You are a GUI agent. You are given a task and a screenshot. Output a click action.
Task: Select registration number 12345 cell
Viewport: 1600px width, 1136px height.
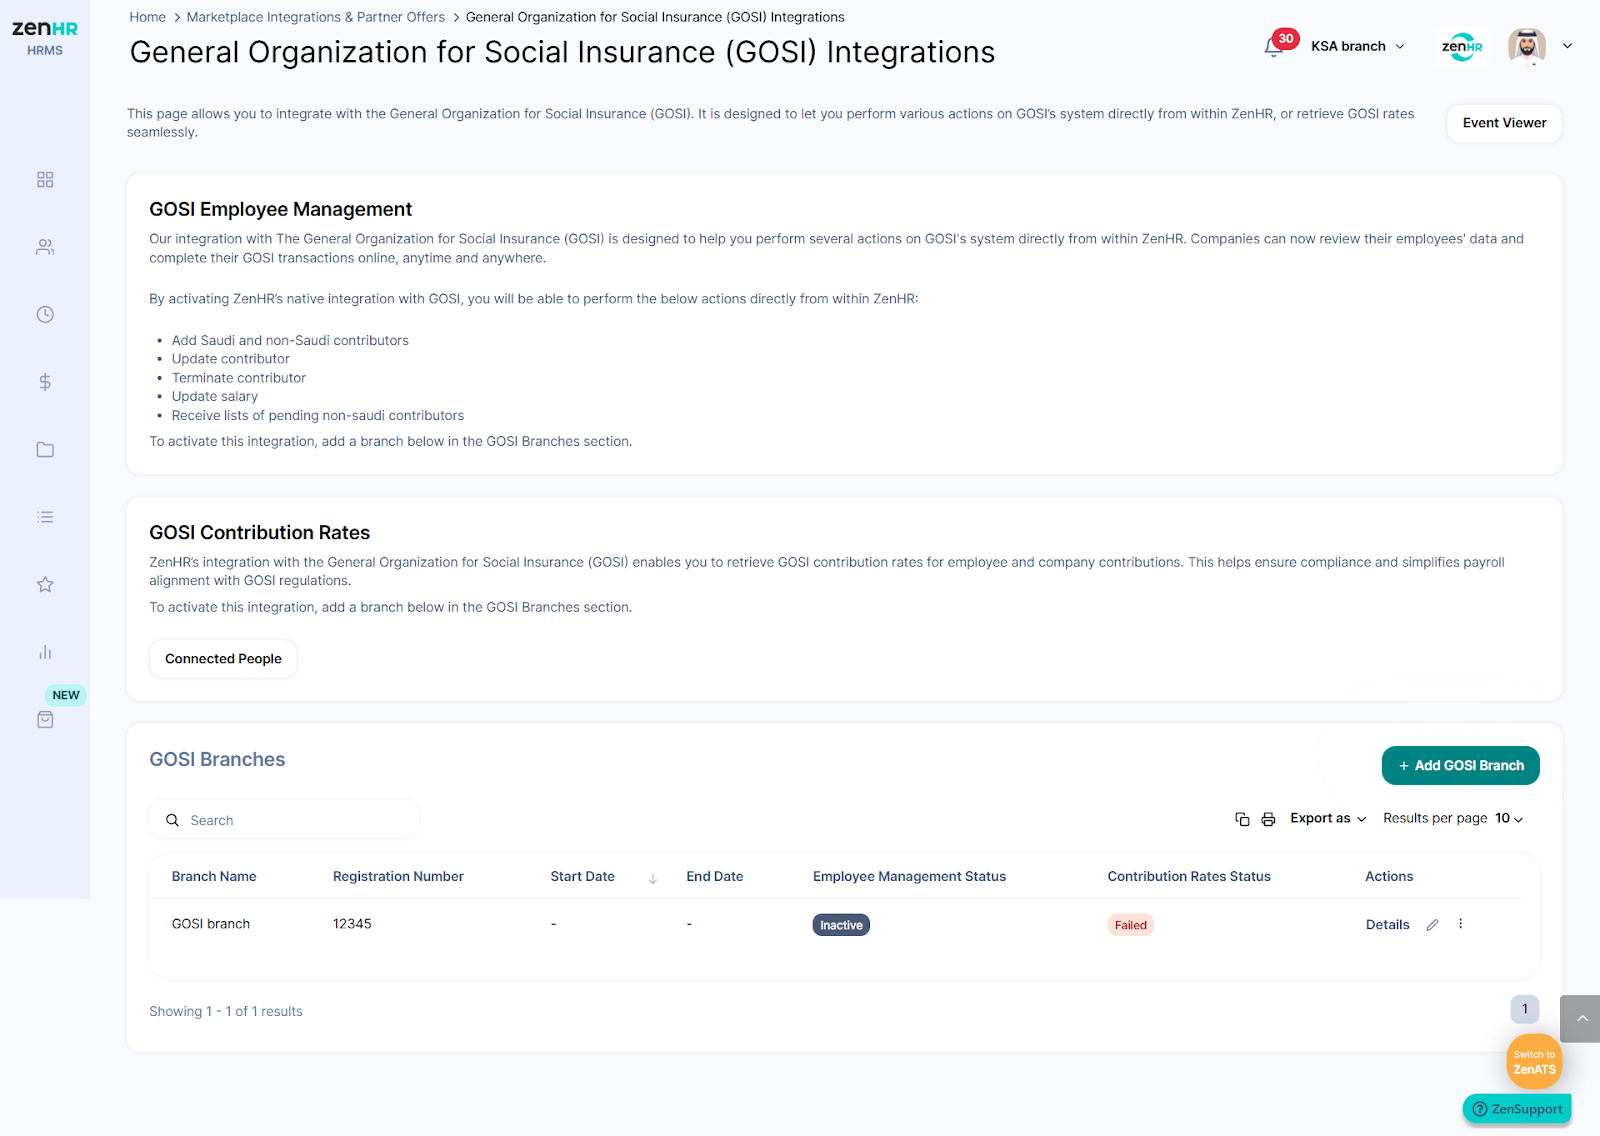(352, 924)
